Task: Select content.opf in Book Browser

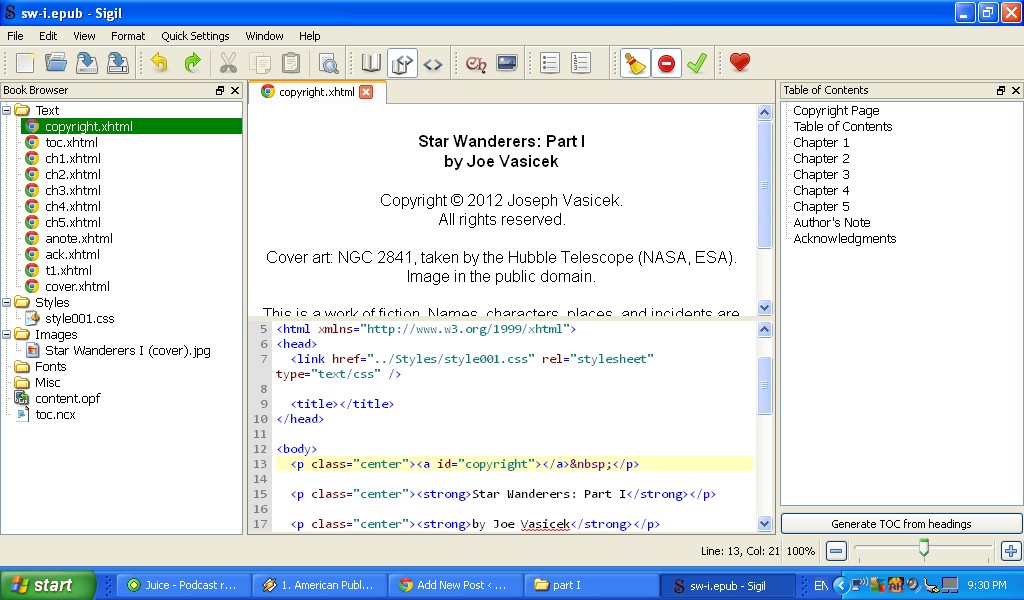Action: pos(67,398)
